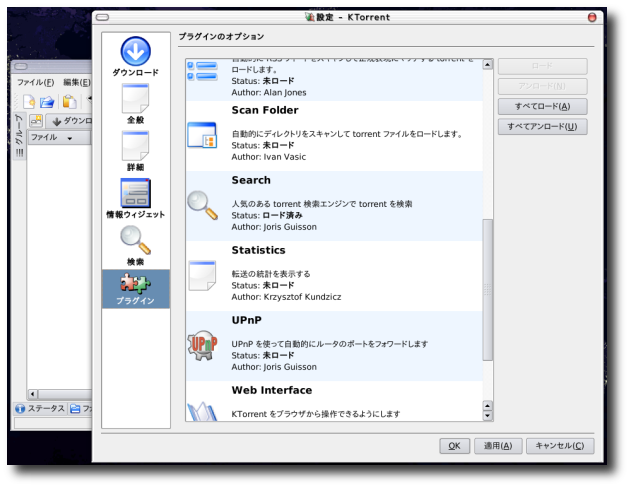This screenshot has height=488, width=630.
Task: Click the OK button
Action: pyautogui.click(x=454, y=446)
